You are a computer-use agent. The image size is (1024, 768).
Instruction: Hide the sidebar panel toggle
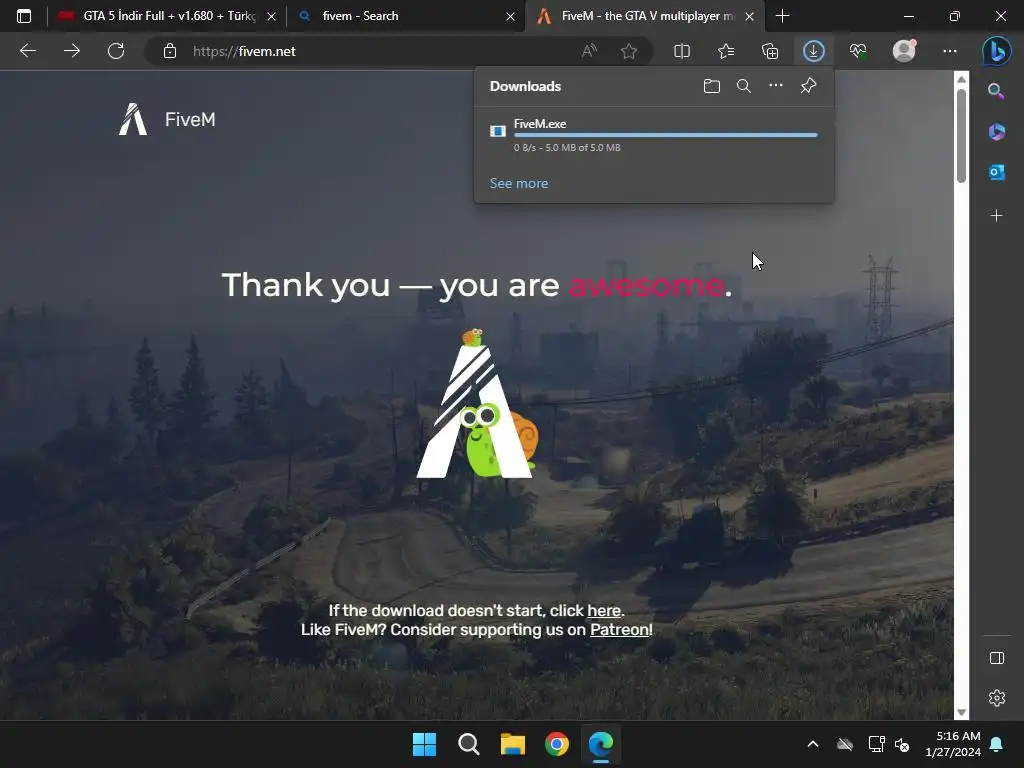pos(997,658)
